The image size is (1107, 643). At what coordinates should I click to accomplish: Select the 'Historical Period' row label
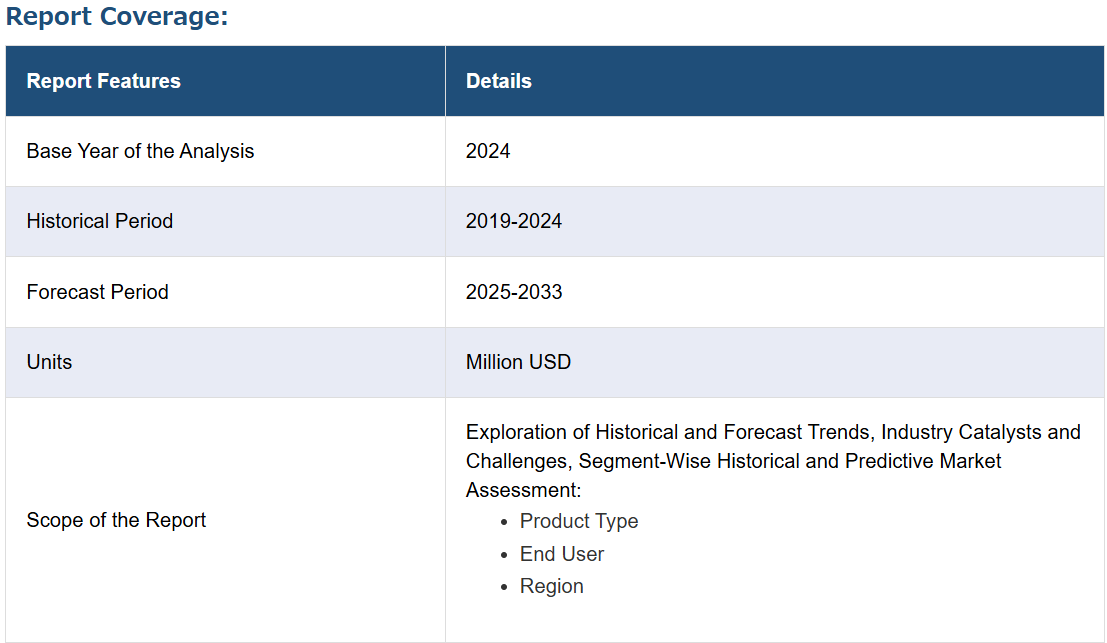click(100, 221)
